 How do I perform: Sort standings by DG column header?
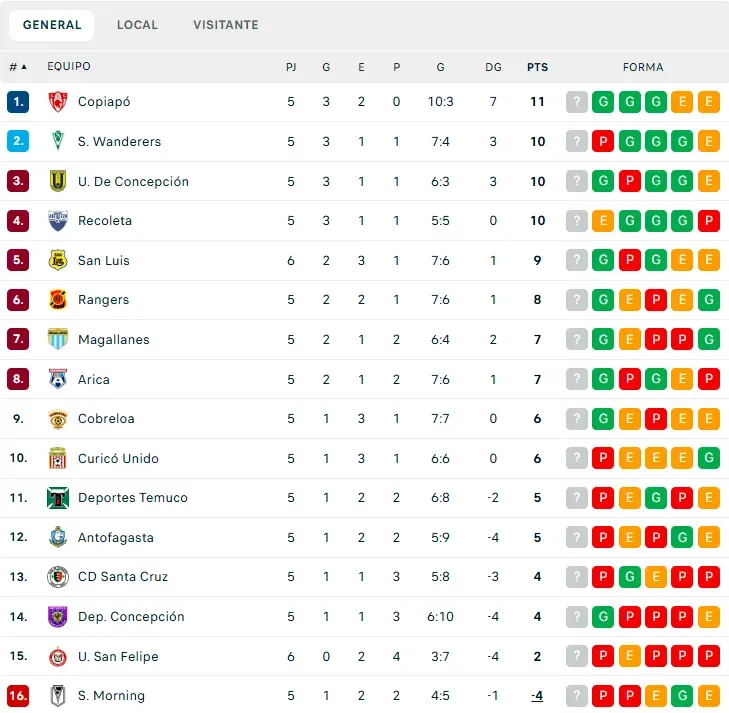[493, 68]
